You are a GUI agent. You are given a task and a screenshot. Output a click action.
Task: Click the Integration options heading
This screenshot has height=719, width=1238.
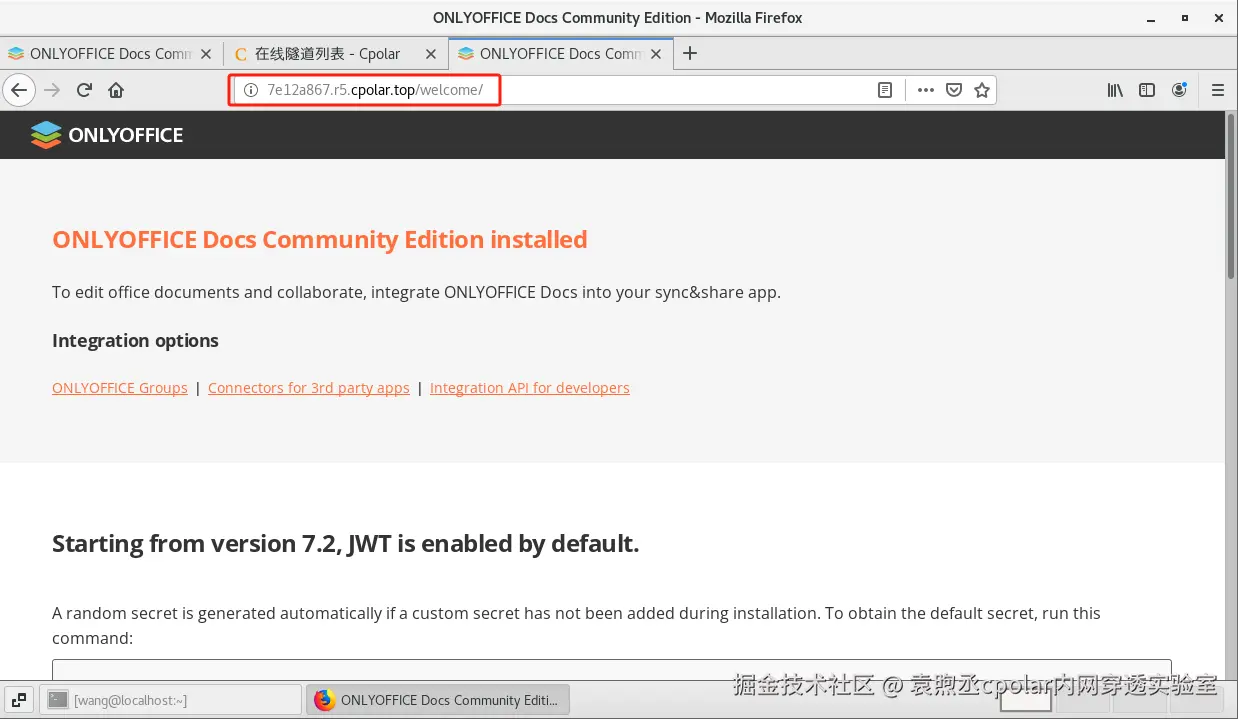click(x=135, y=341)
